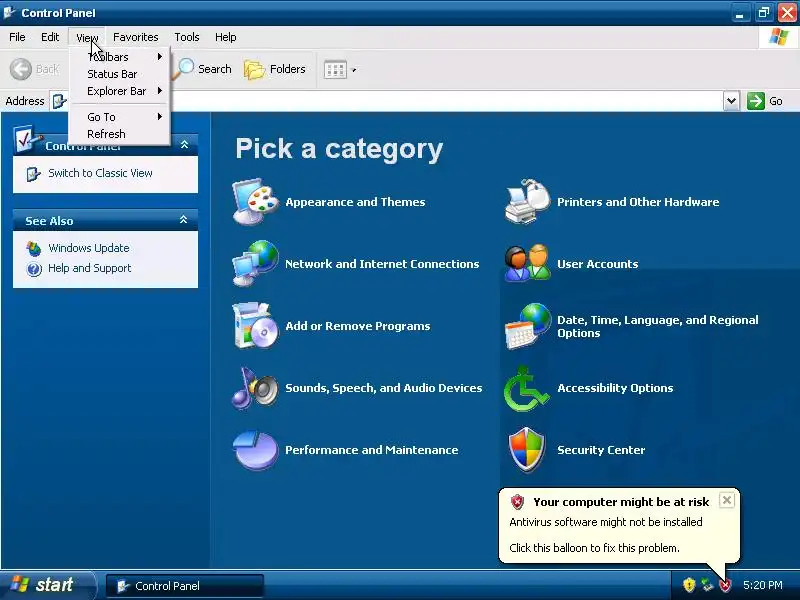Click the 5:20 PM taskbar clock
The width and height of the screenshot is (800, 600).
(x=763, y=585)
